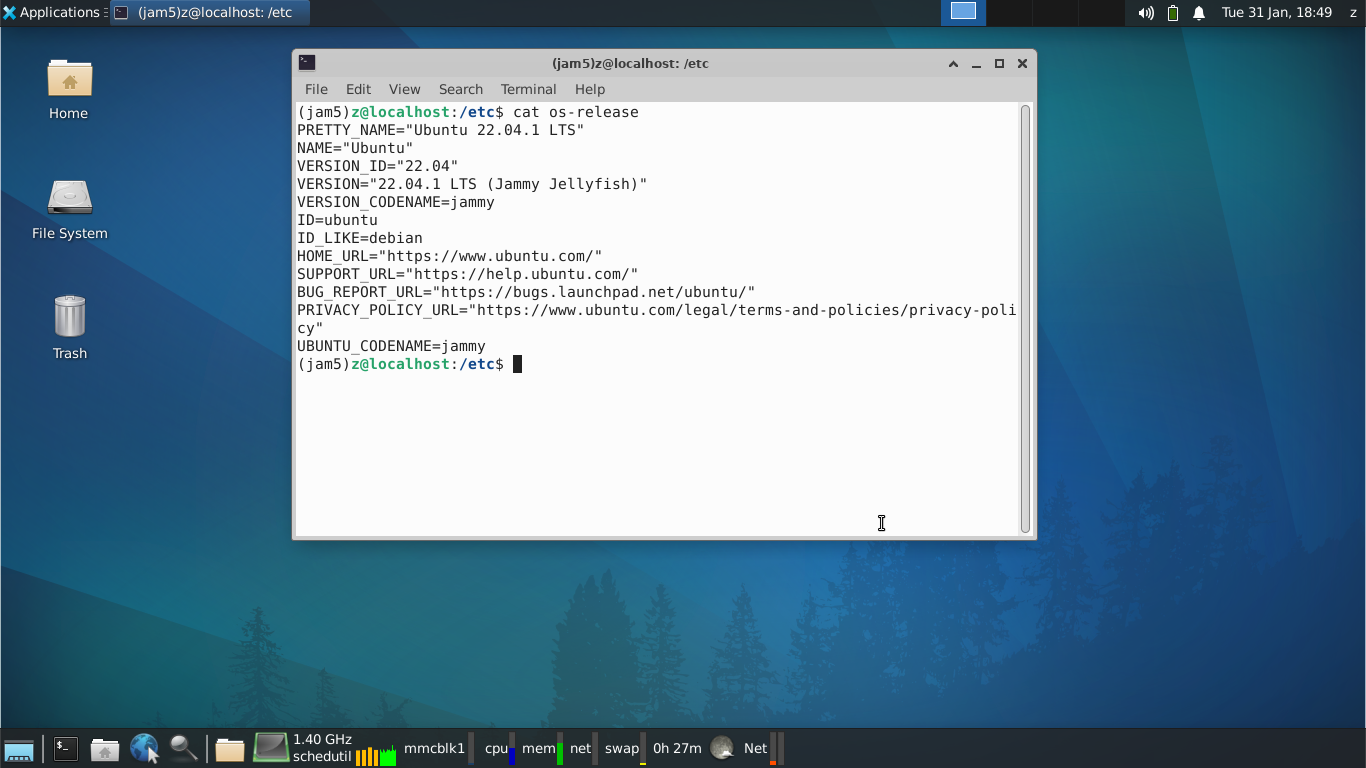Open the Search menu in terminal
Image resolution: width=1366 pixels, height=768 pixels.
(460, 89)
